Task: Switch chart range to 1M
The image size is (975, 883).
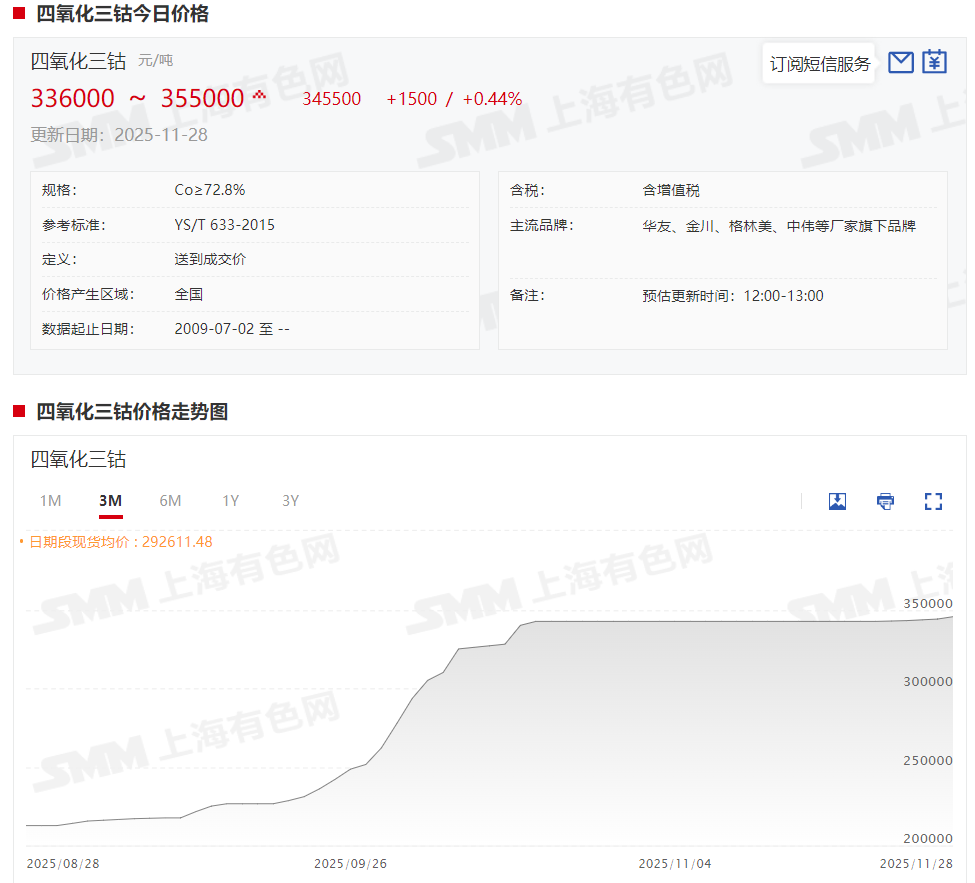Action: click(x=50, y=501)
